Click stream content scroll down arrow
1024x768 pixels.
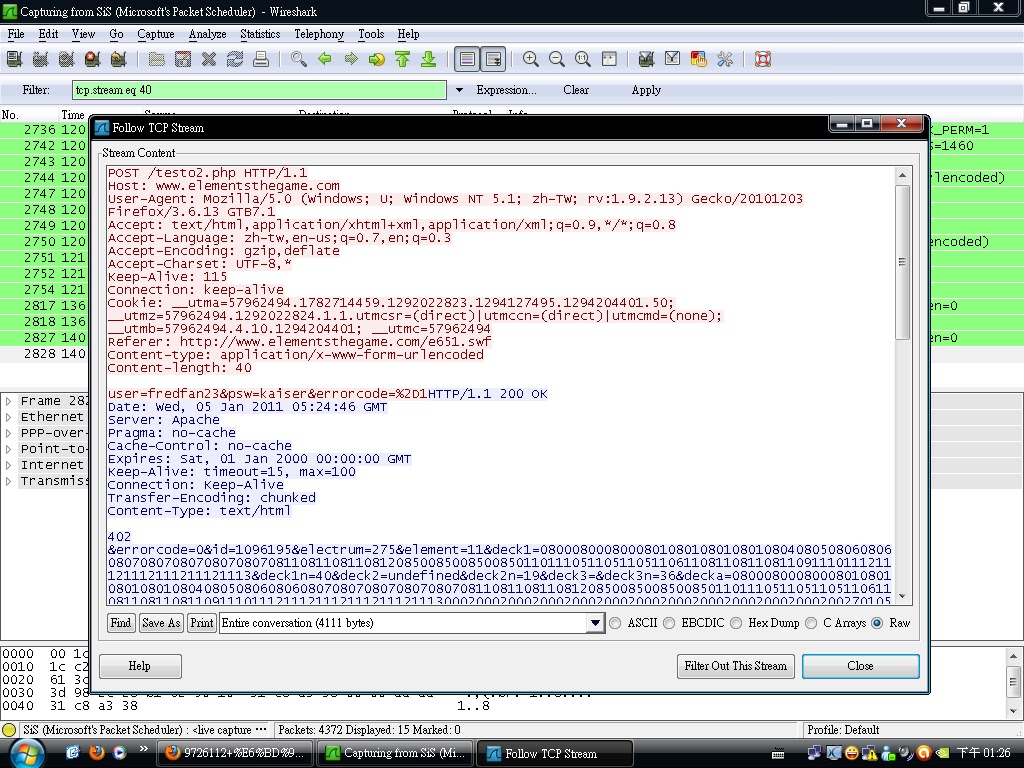pyautogui.click(x=902, y=596)
